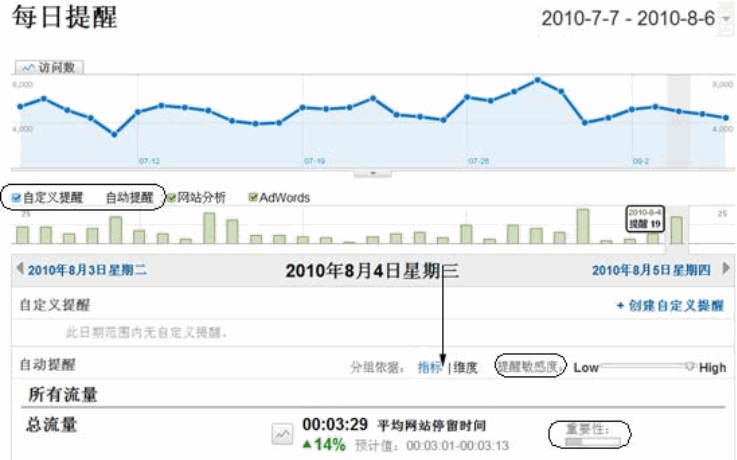Click the small graph icon beside 00:03:29

[283, 433]
